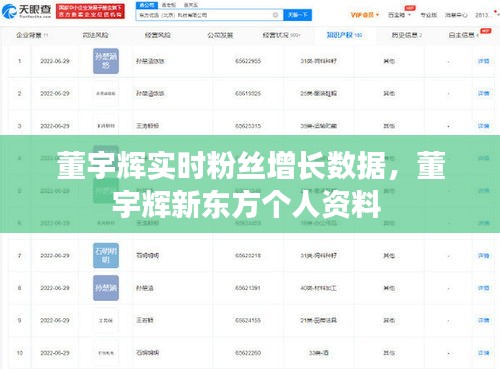Click the trademark name in row 7
Viewport: 500px width, 369px height.
147,256
